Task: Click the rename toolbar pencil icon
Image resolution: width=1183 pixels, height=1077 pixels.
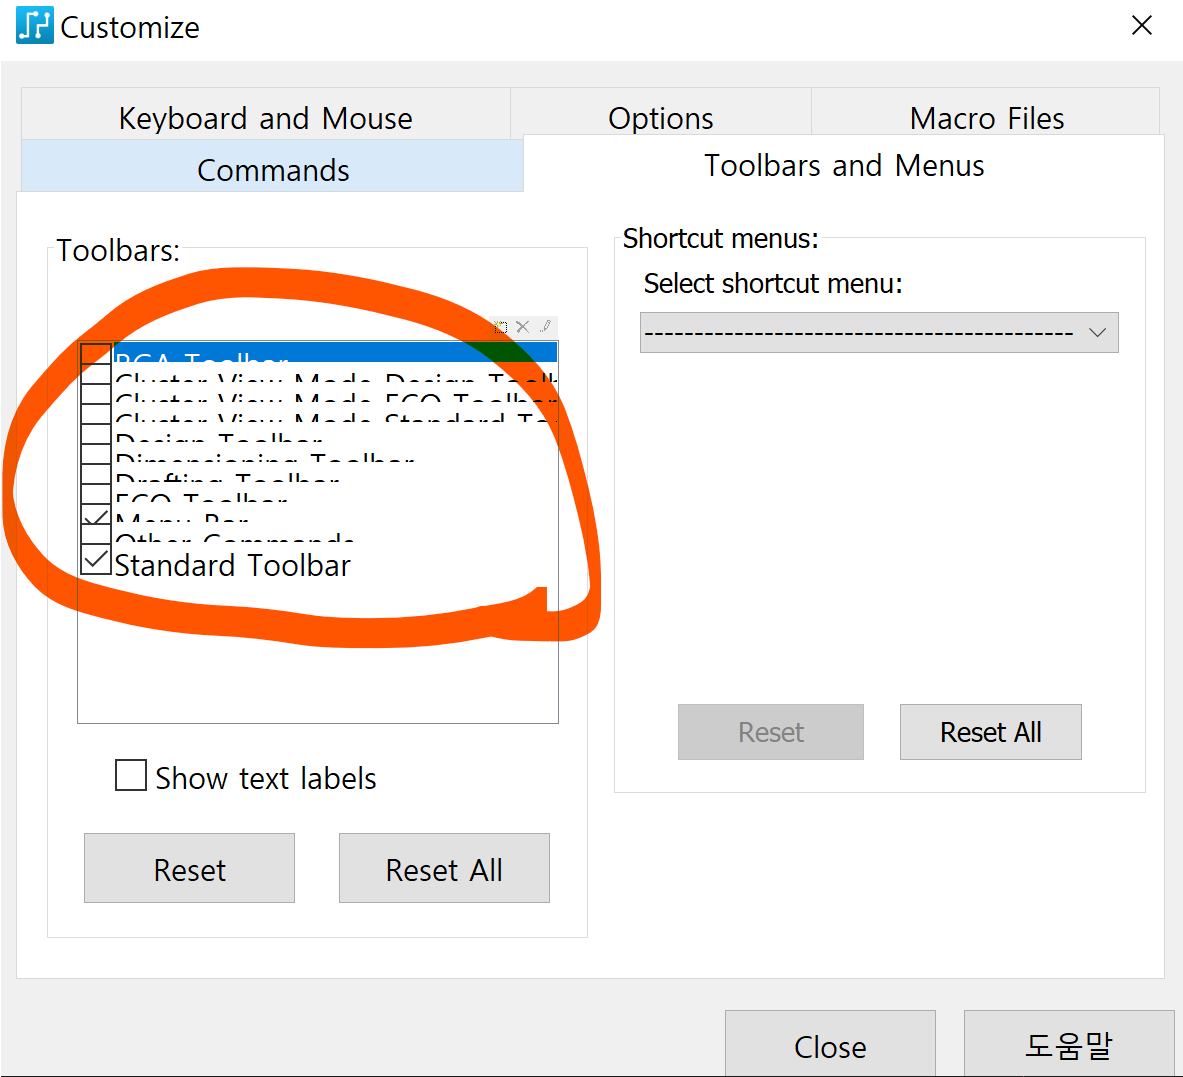Action: point(545,327)
